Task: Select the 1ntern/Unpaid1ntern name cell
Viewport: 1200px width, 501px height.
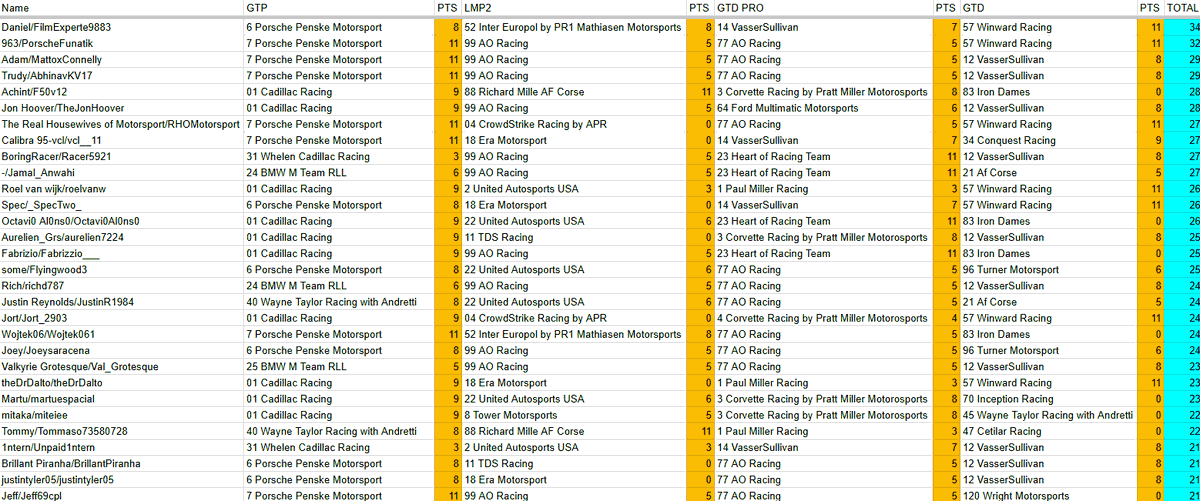Action: pyautogui.click(x=122, y=448)
